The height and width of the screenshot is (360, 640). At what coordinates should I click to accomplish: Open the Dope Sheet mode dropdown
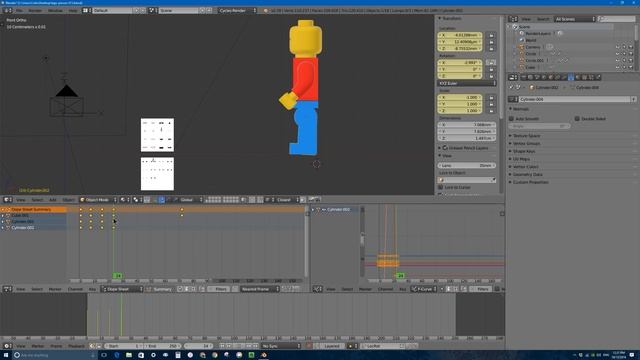pos(122,289)
